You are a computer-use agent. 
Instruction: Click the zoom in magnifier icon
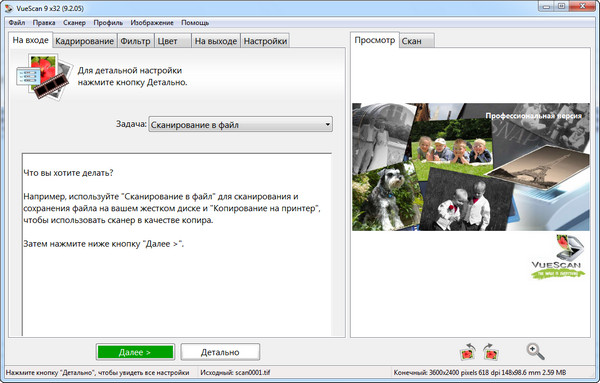click(x=535, y=351)
